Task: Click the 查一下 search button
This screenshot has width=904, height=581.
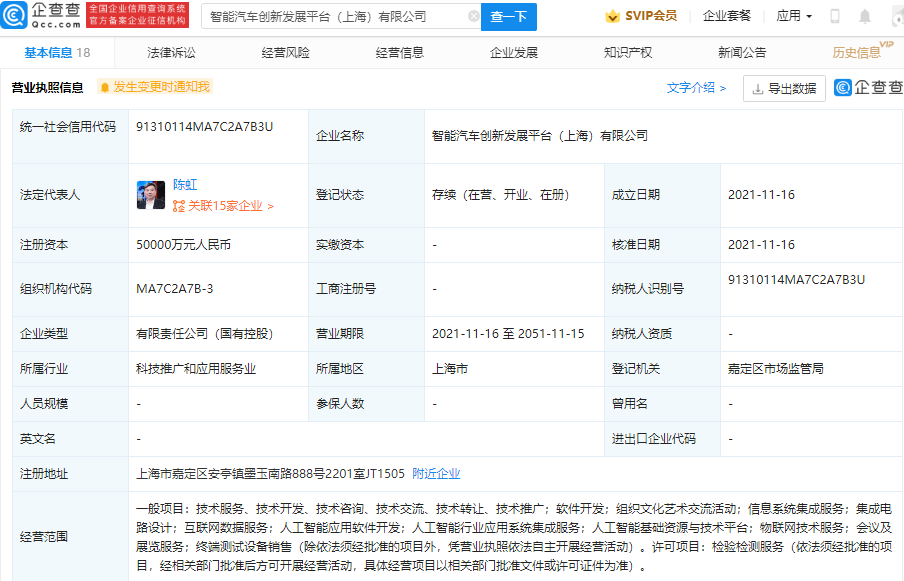Action: click(x=509, y=17)
